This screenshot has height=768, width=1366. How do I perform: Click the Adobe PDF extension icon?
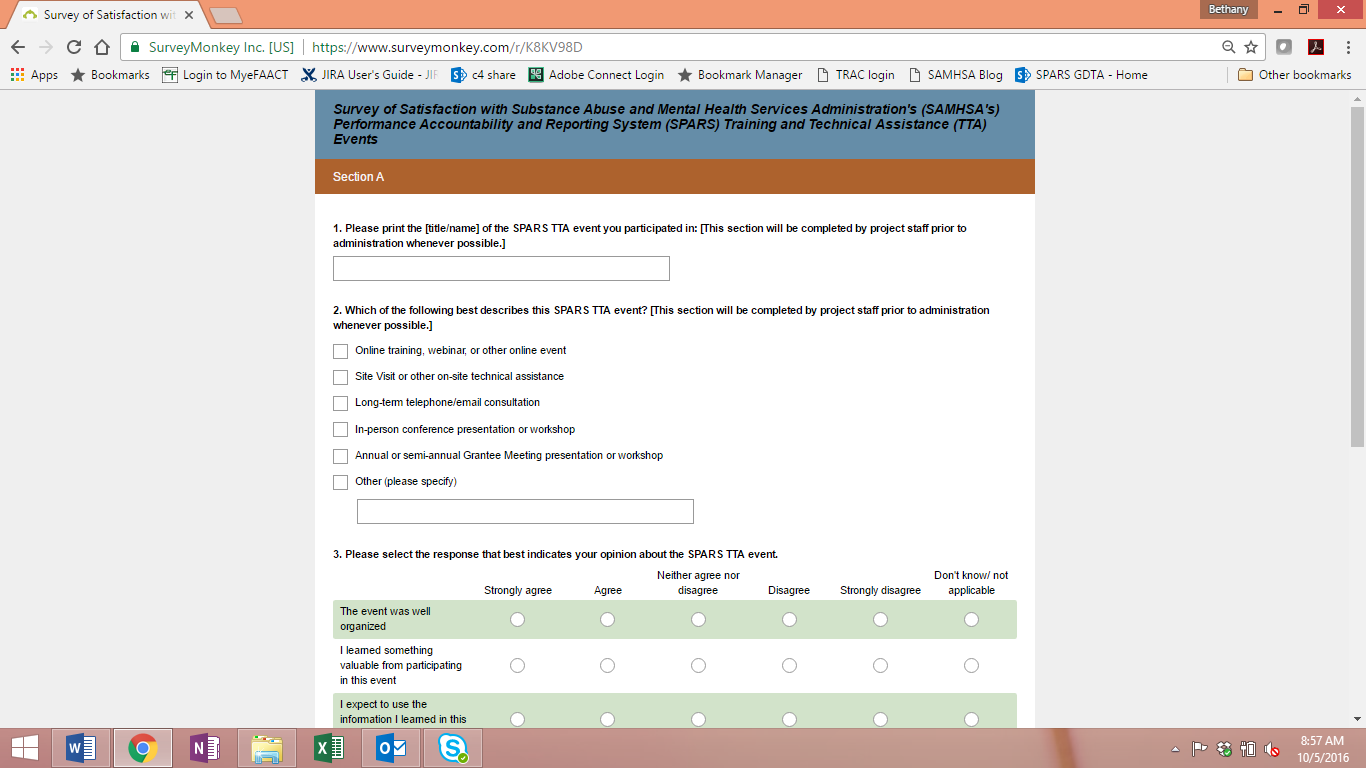pos(1316,47)
